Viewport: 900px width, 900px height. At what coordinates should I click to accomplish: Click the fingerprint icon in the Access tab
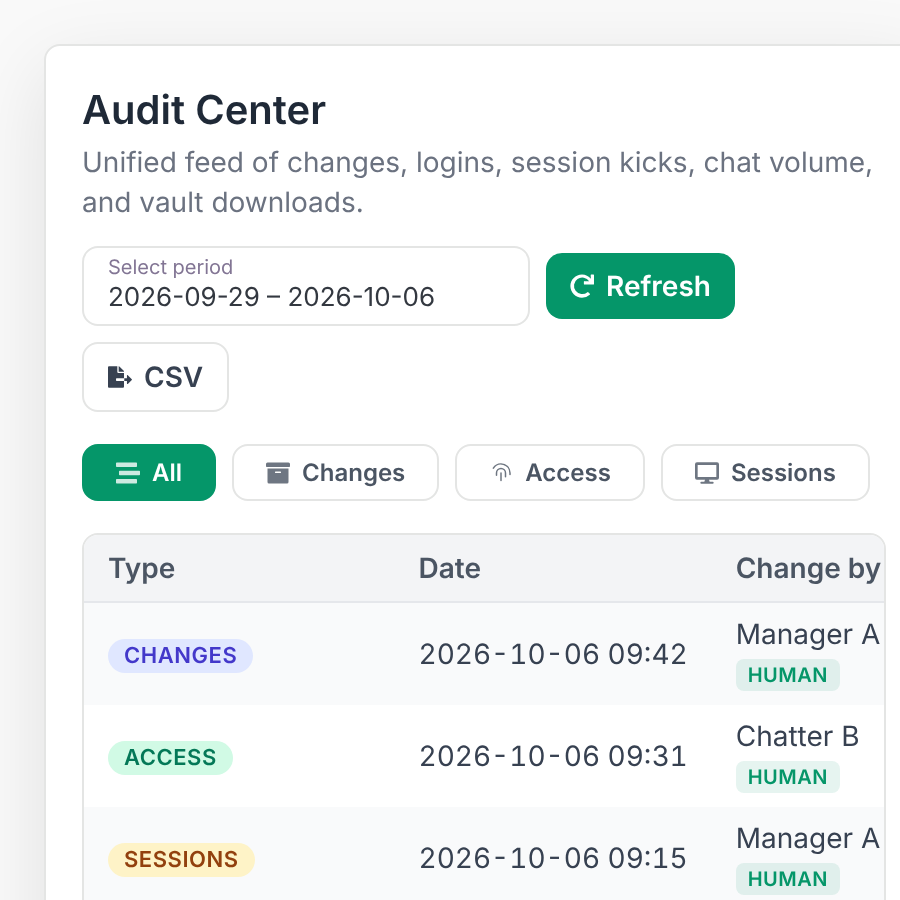click(502, 473)
